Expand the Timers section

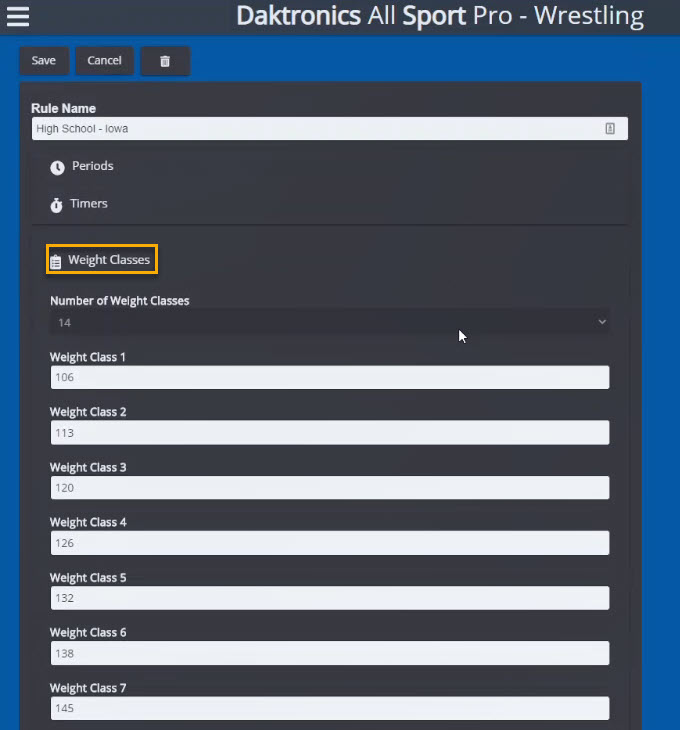pos(89,204)
